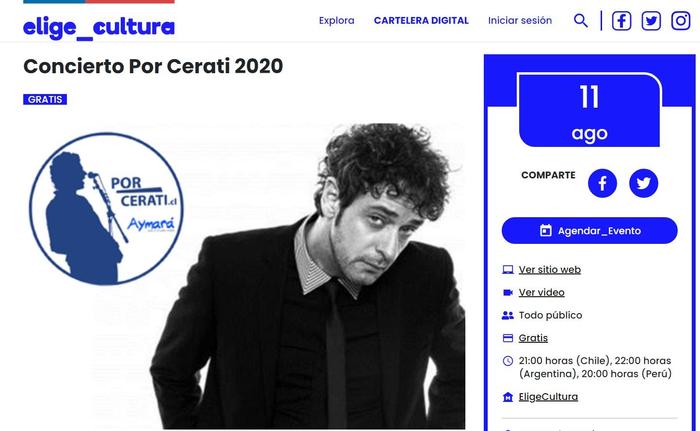Share event via round Facebook button
Image resolution: width=700 pixels, height=431 pixels.
602,183
